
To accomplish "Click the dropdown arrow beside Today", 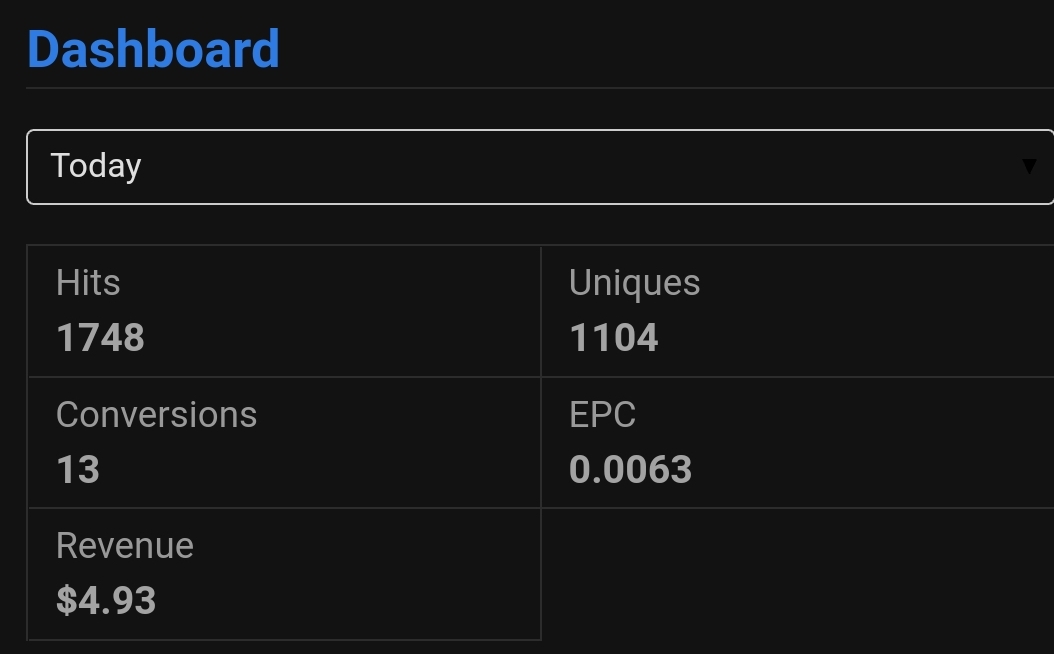I will coord(1028,167).
